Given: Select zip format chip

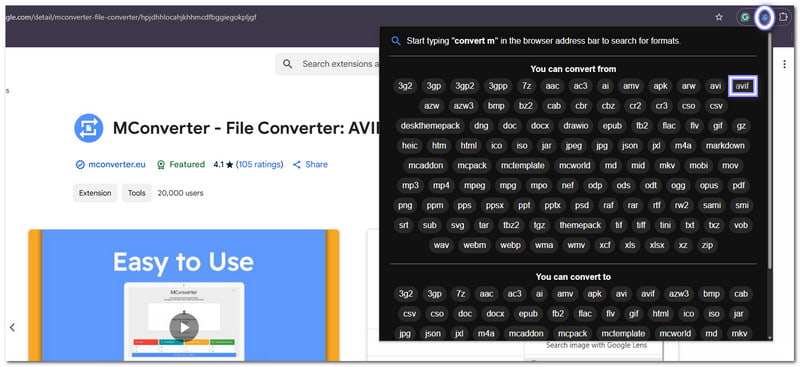Looking at the screenshot, I should click(x=707, y=245).
